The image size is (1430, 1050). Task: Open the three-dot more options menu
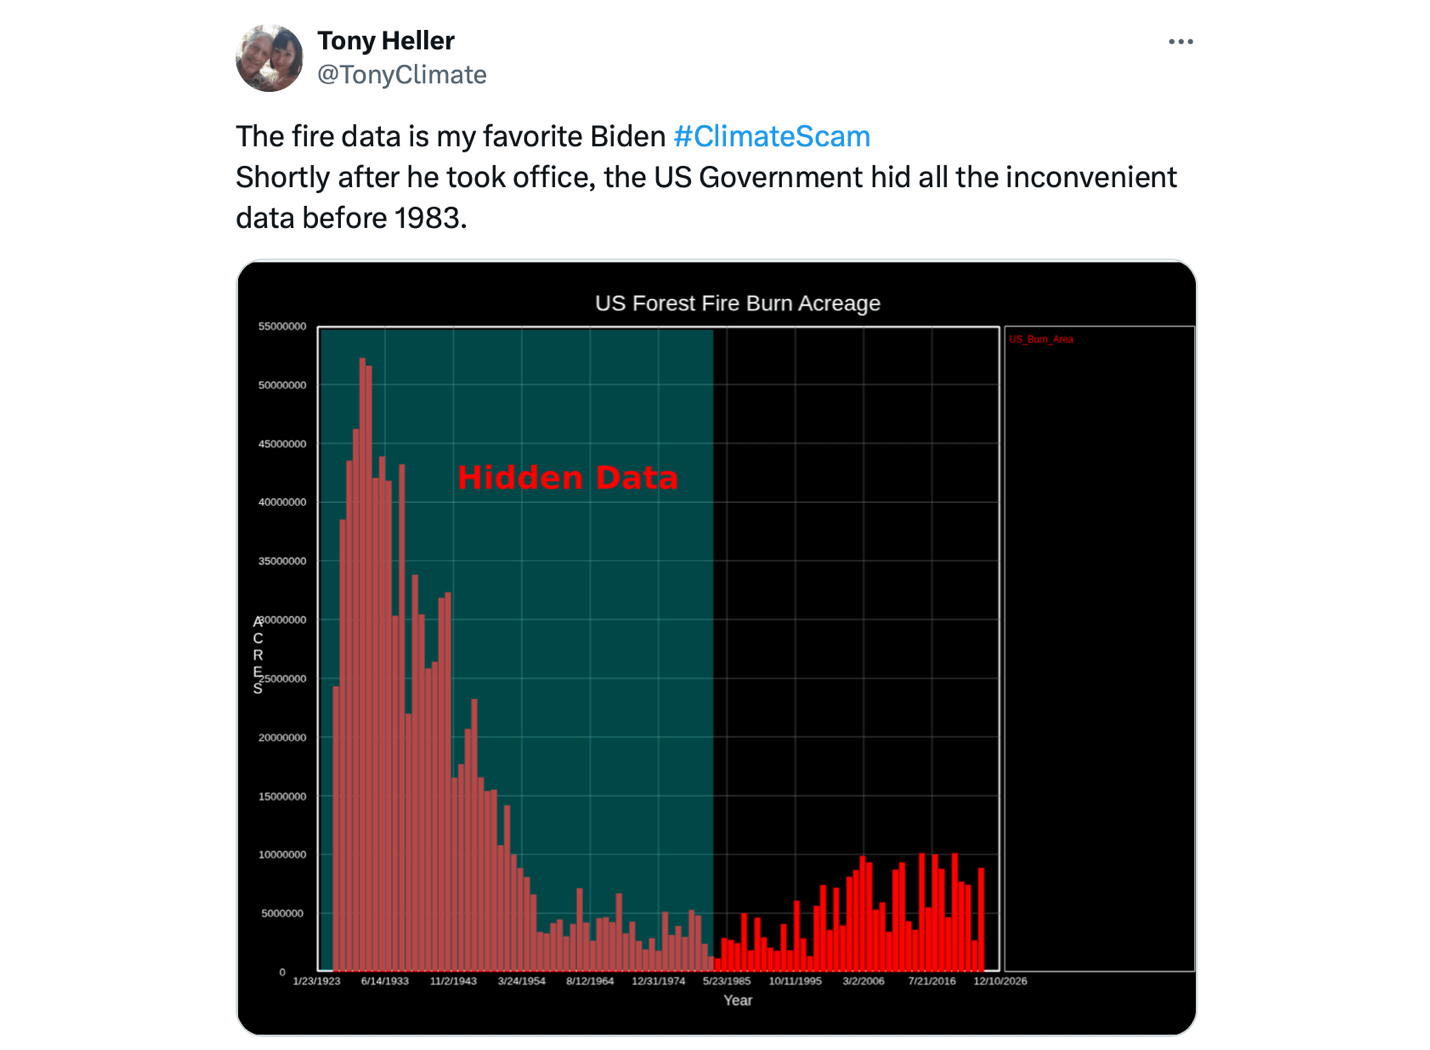pos(1180,42)
